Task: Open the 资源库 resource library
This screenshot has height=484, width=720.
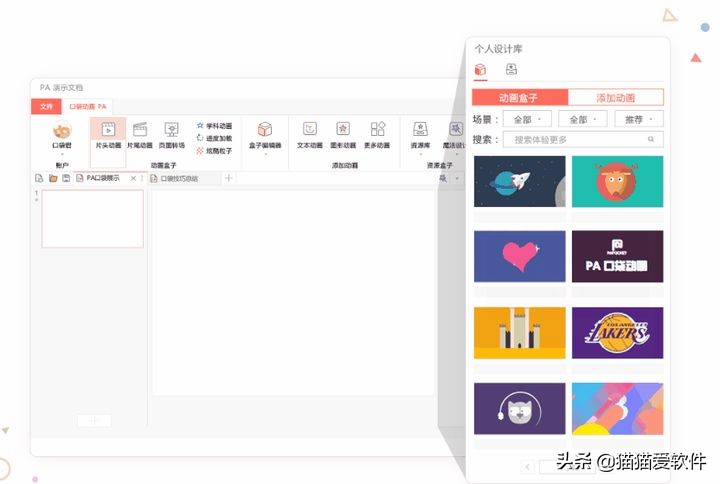Action: point(420,136)
